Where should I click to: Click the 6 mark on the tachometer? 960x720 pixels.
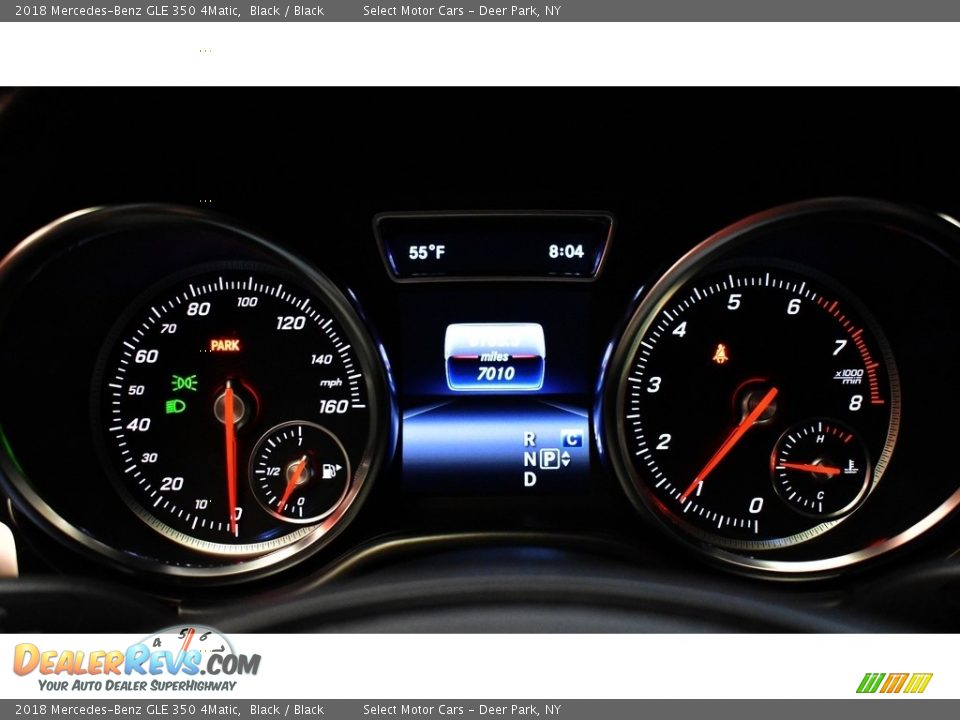[x=793, y=306]
